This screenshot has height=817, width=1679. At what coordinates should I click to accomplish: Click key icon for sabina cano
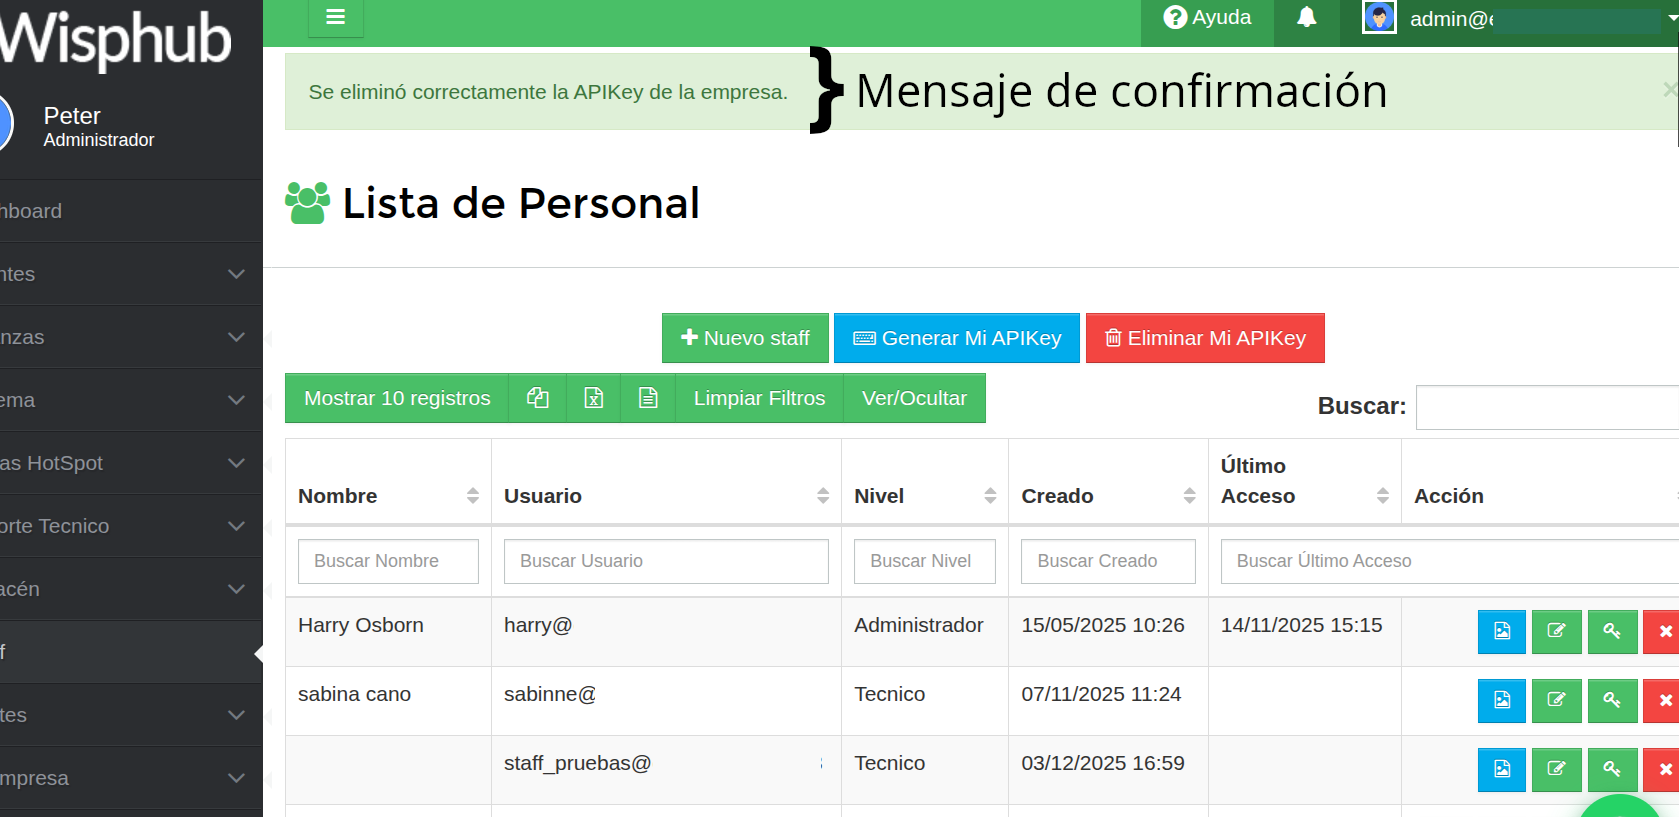(x=1612, y=700)
